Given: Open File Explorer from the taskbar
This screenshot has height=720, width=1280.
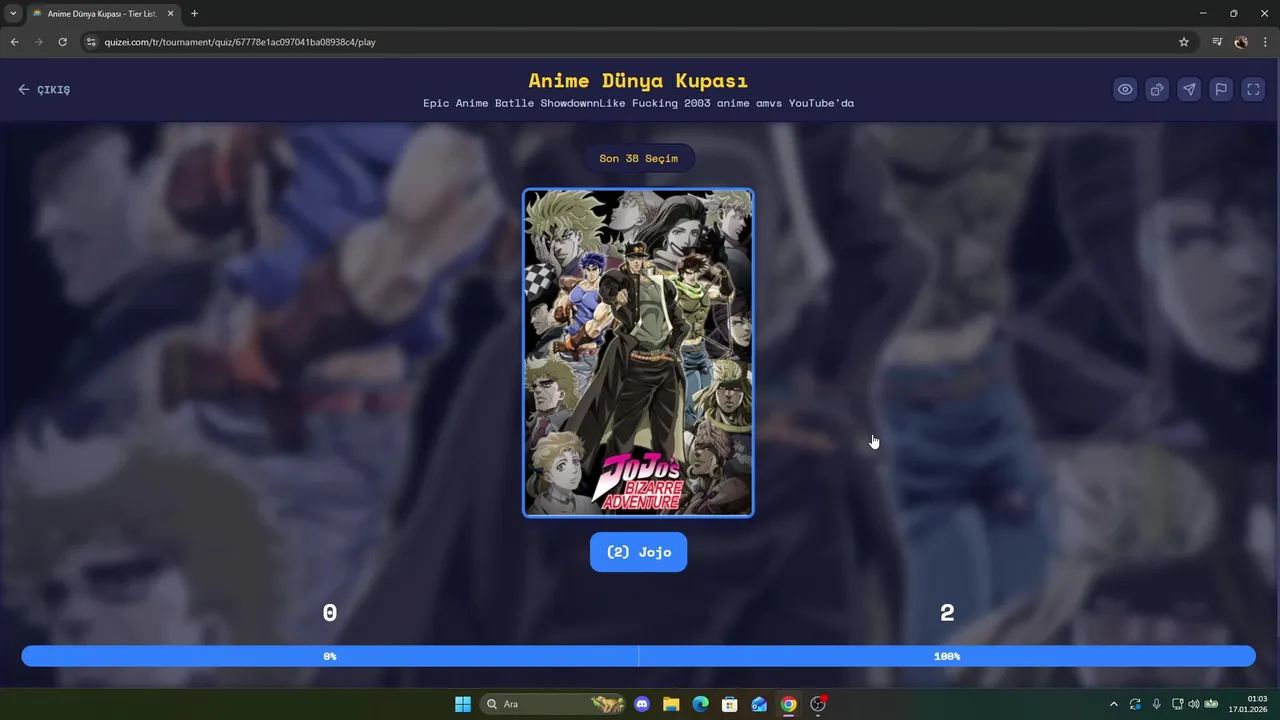Looking at the screenshot, I should pyautogui.click(x=671, y=704).
